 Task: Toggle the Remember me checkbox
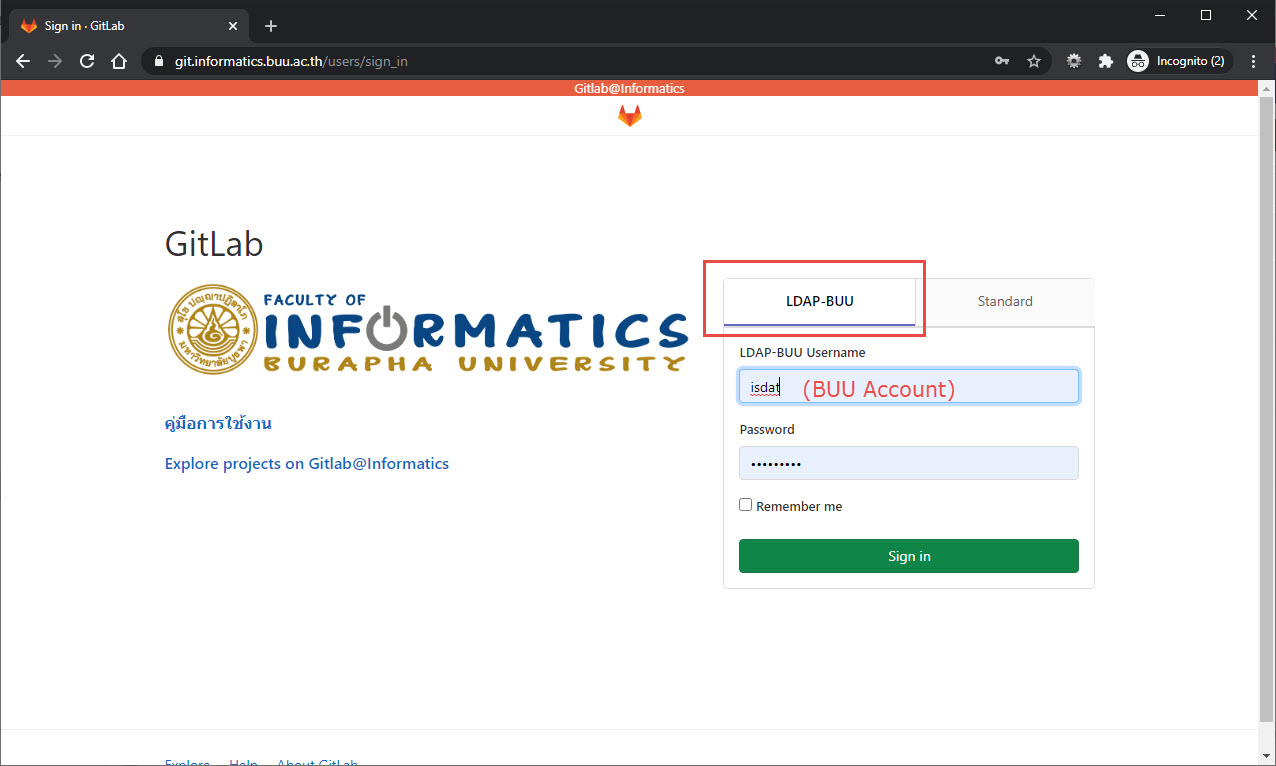click(745, 505)
